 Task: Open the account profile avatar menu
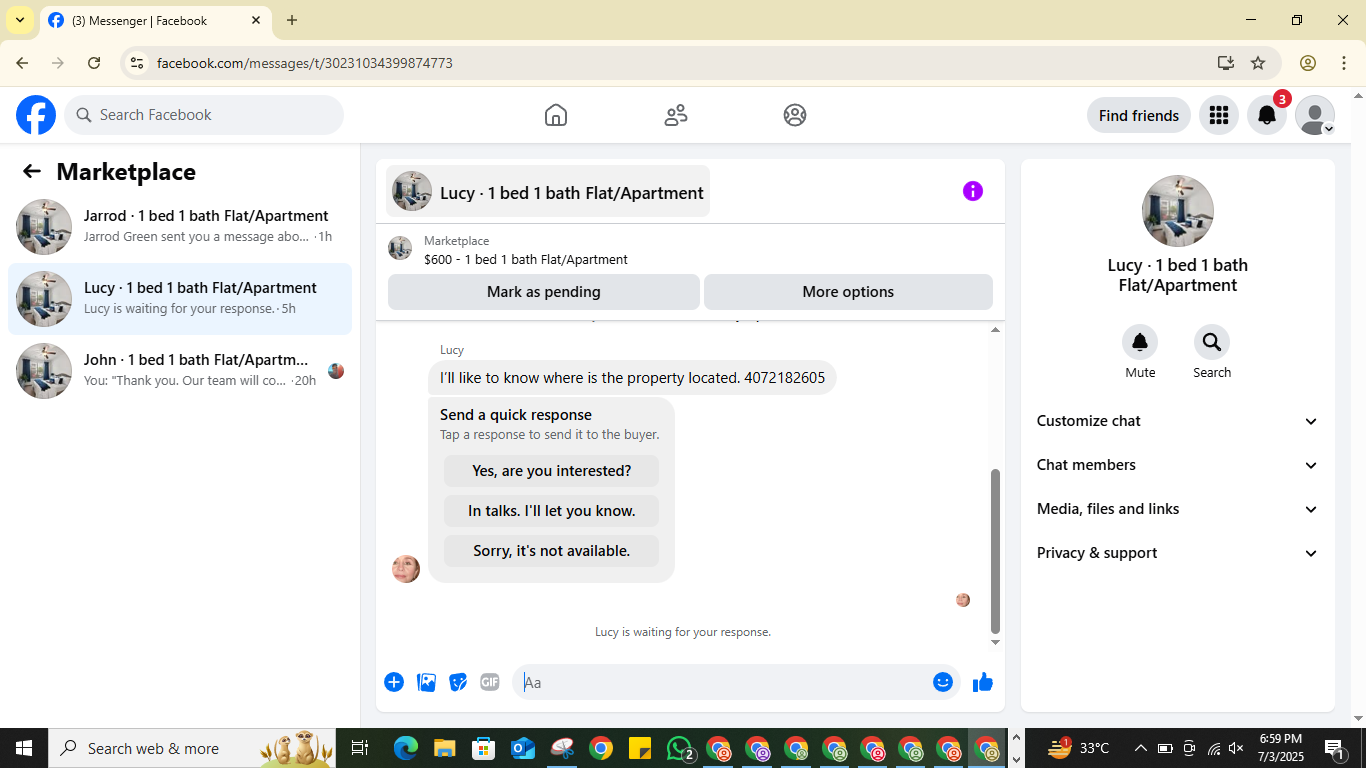click(1315, 115)
